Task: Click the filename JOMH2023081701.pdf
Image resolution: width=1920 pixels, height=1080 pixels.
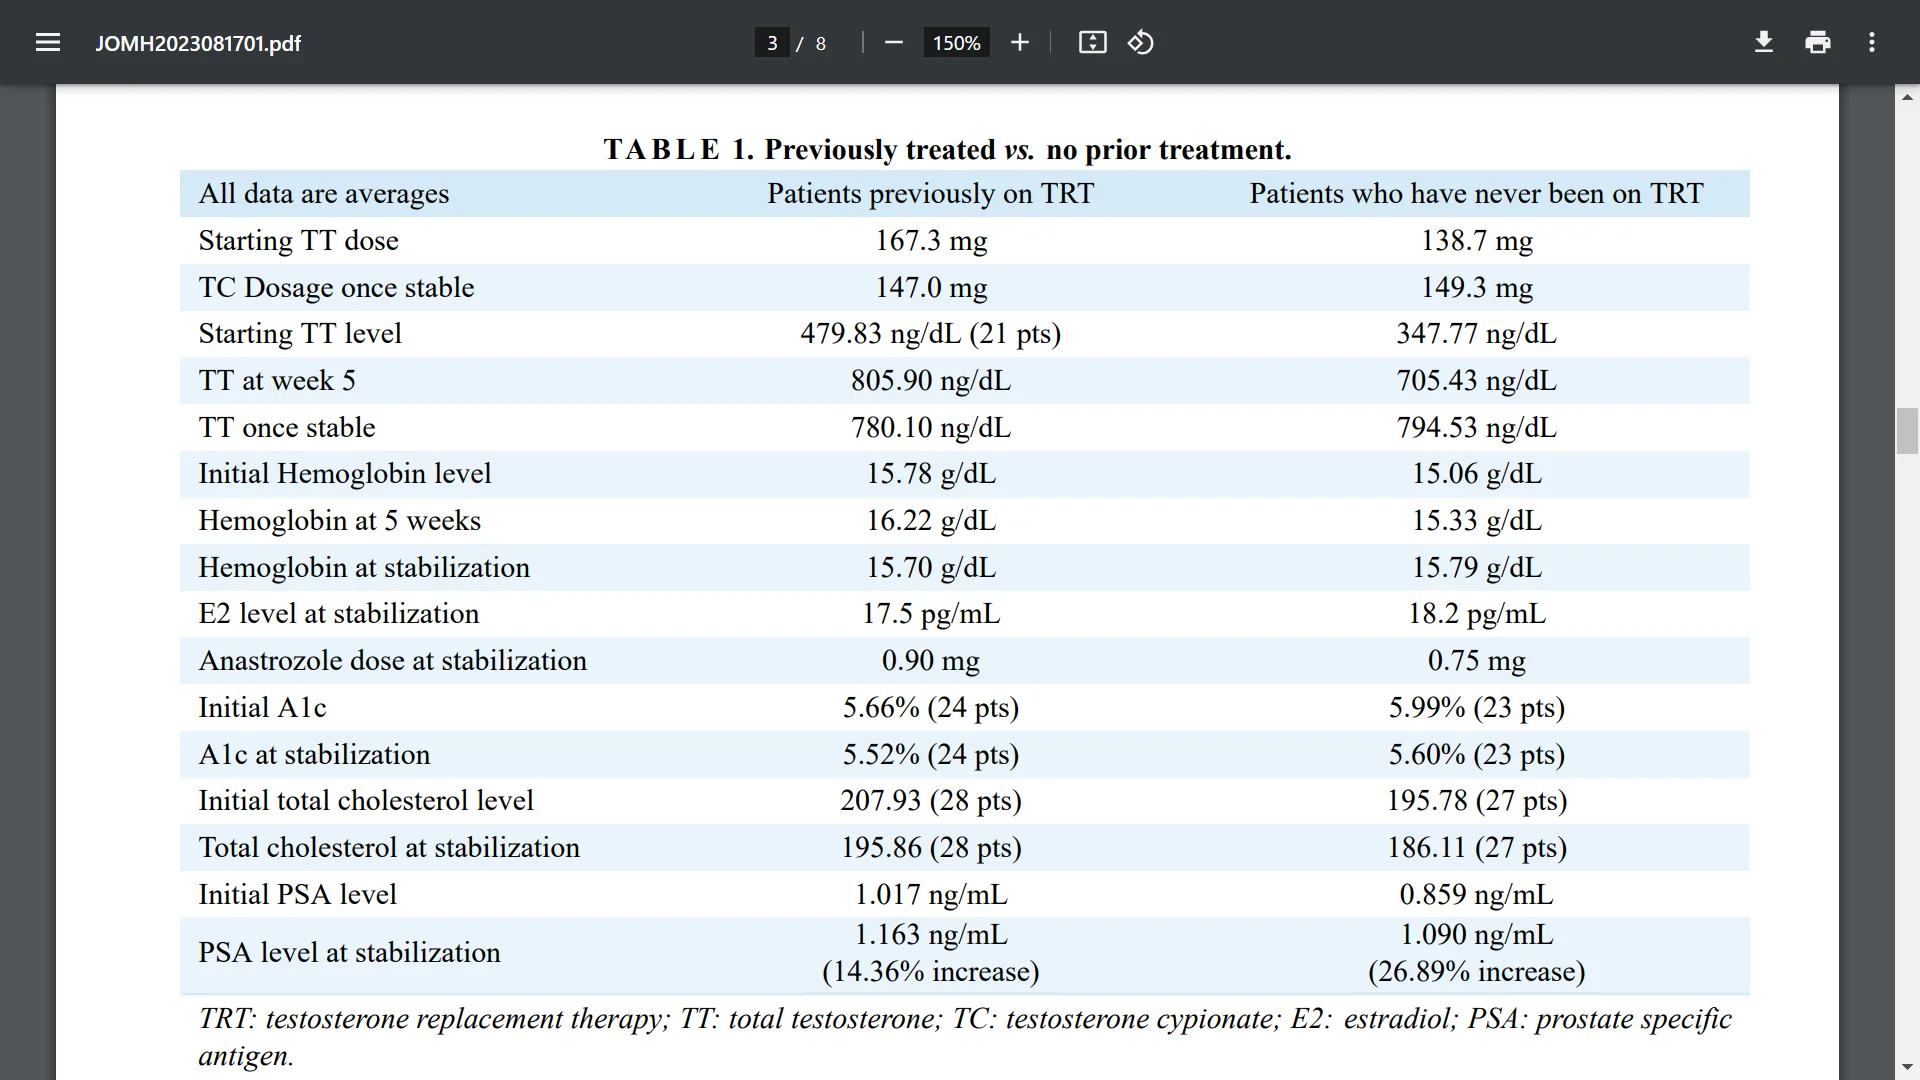Action: [197, 43]
